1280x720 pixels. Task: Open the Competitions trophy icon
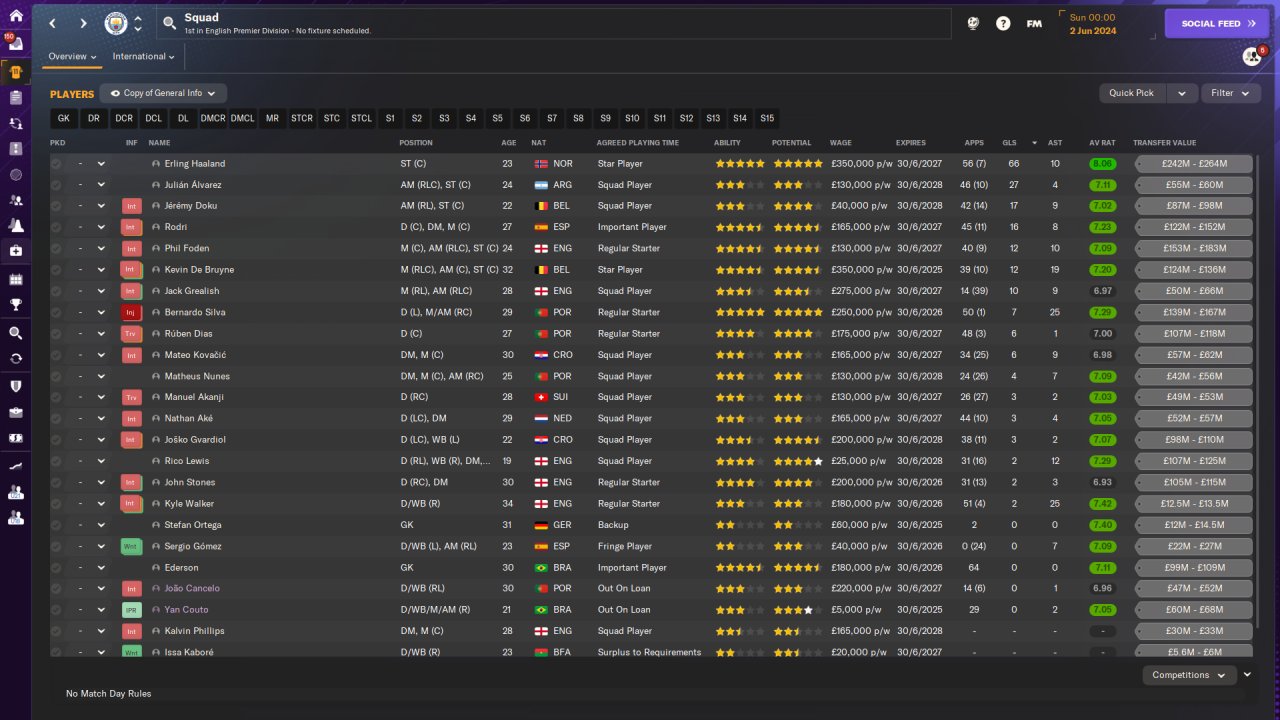[x=15, y=305]
